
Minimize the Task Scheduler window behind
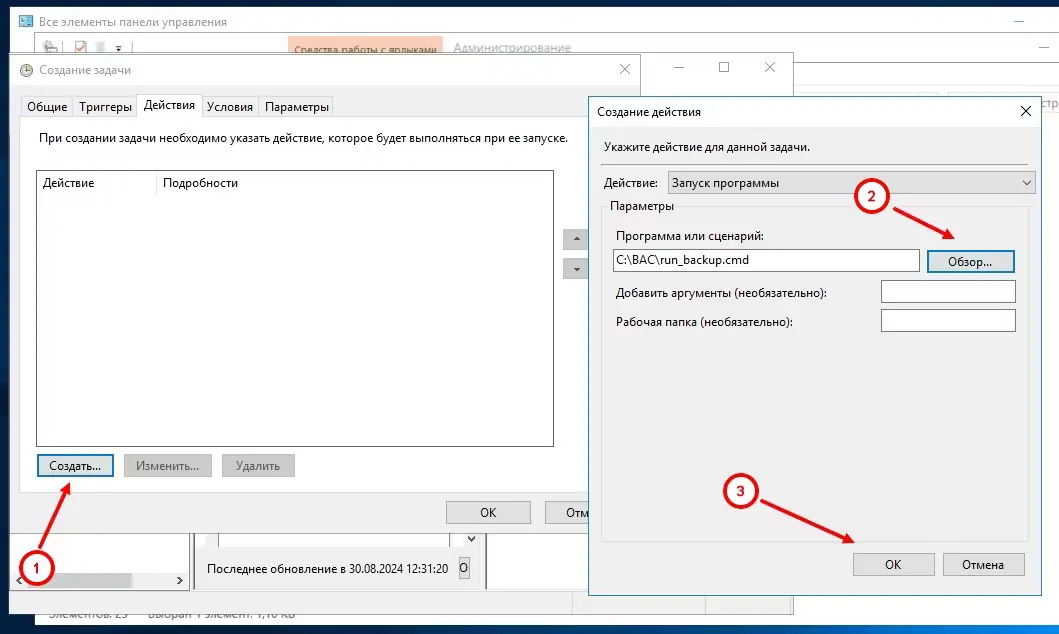(679, 67)
